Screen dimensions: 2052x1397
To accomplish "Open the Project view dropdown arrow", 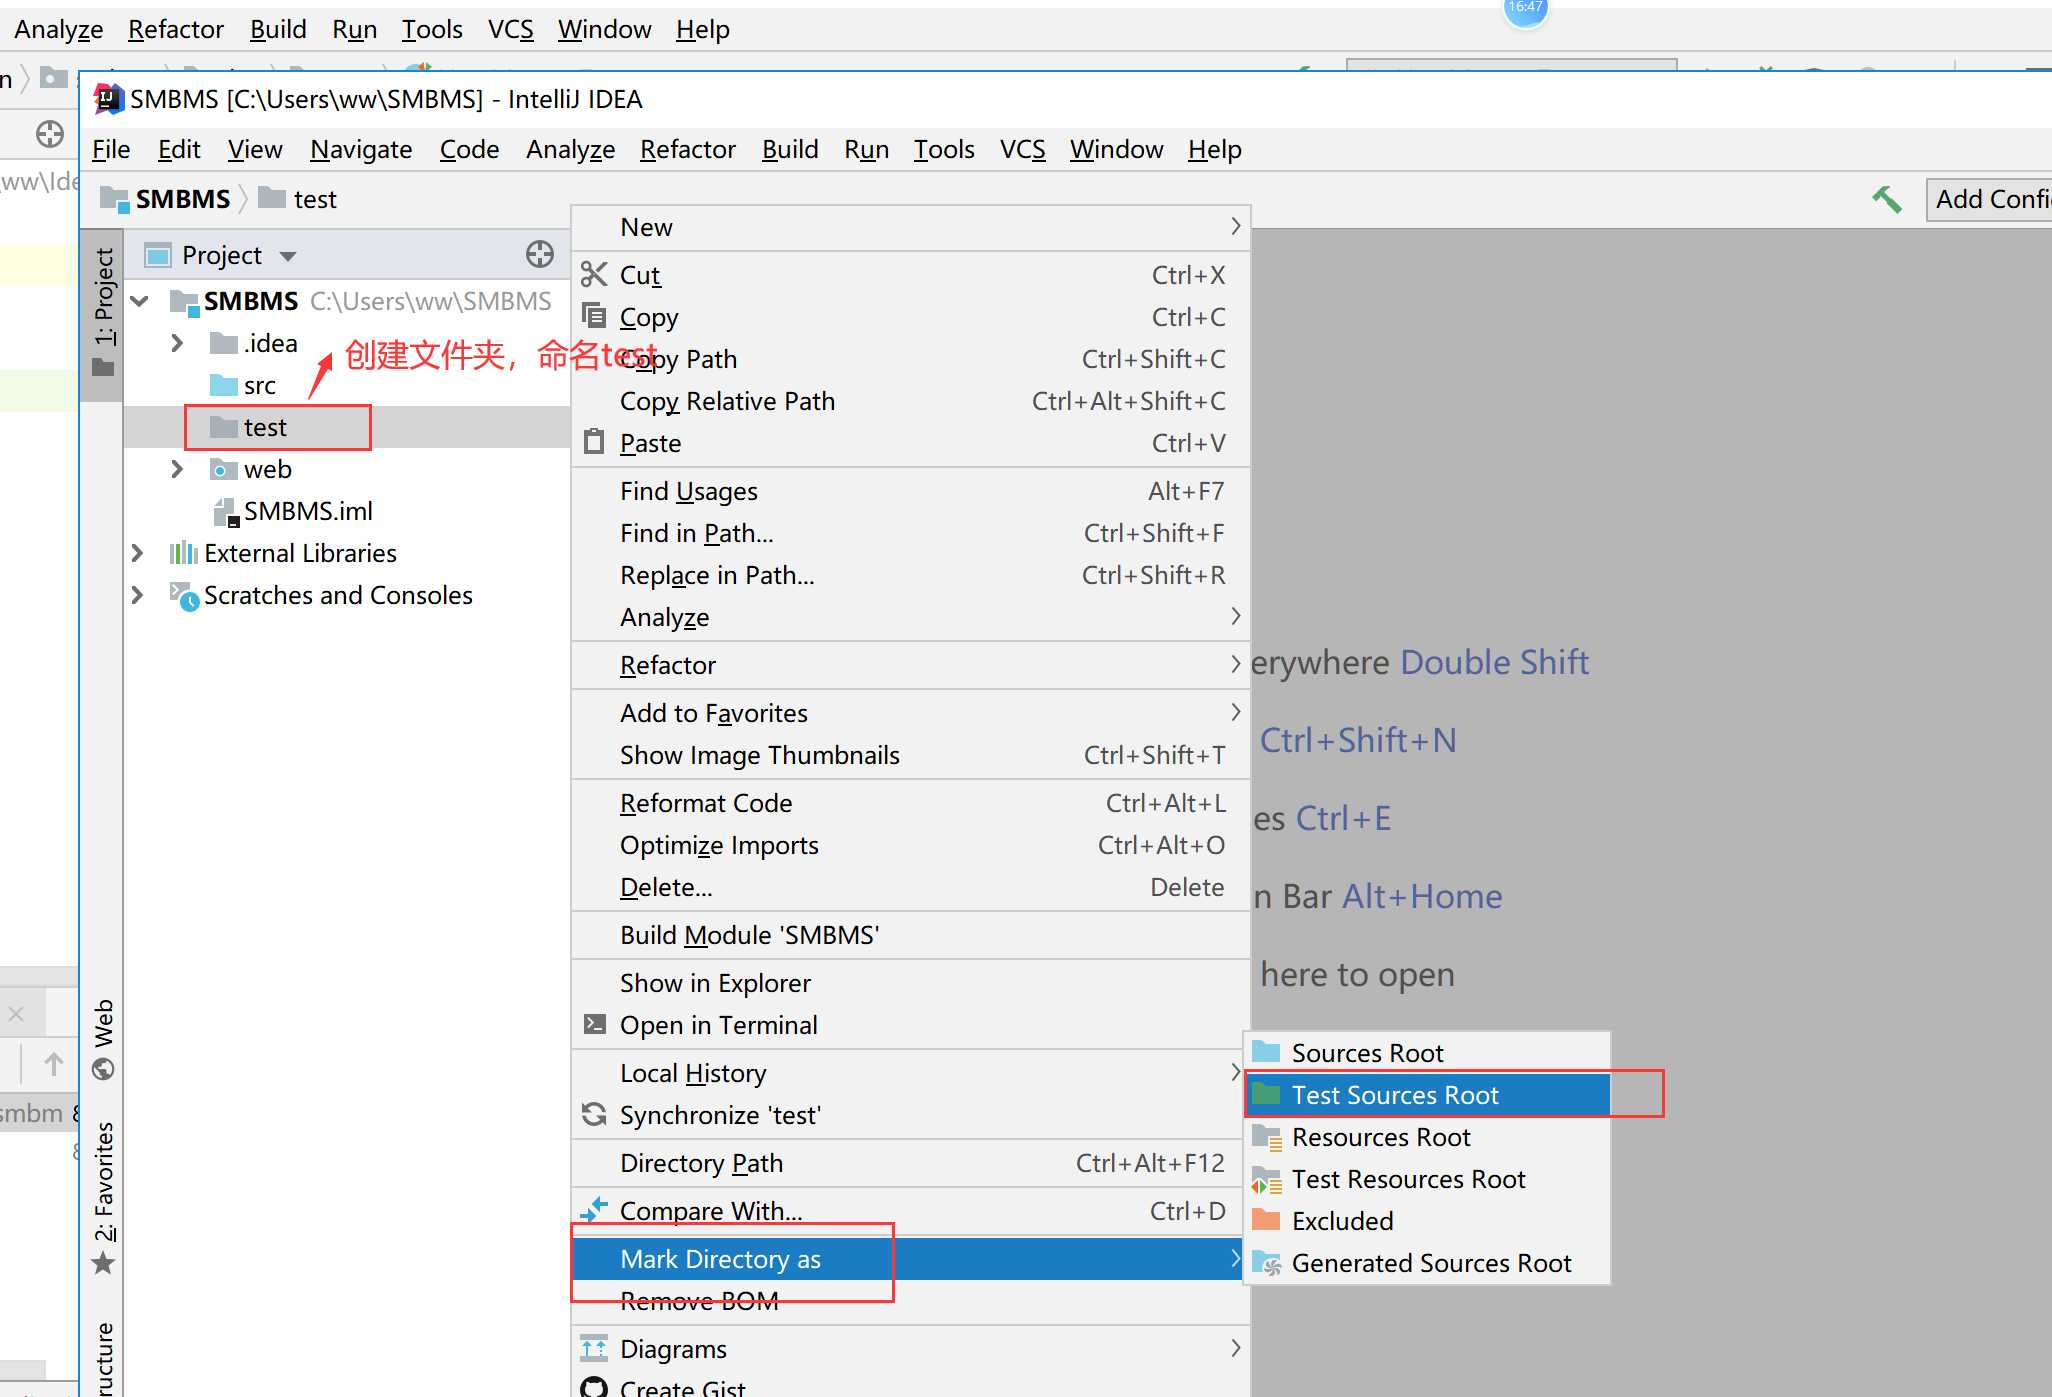I will pos(288,256).
